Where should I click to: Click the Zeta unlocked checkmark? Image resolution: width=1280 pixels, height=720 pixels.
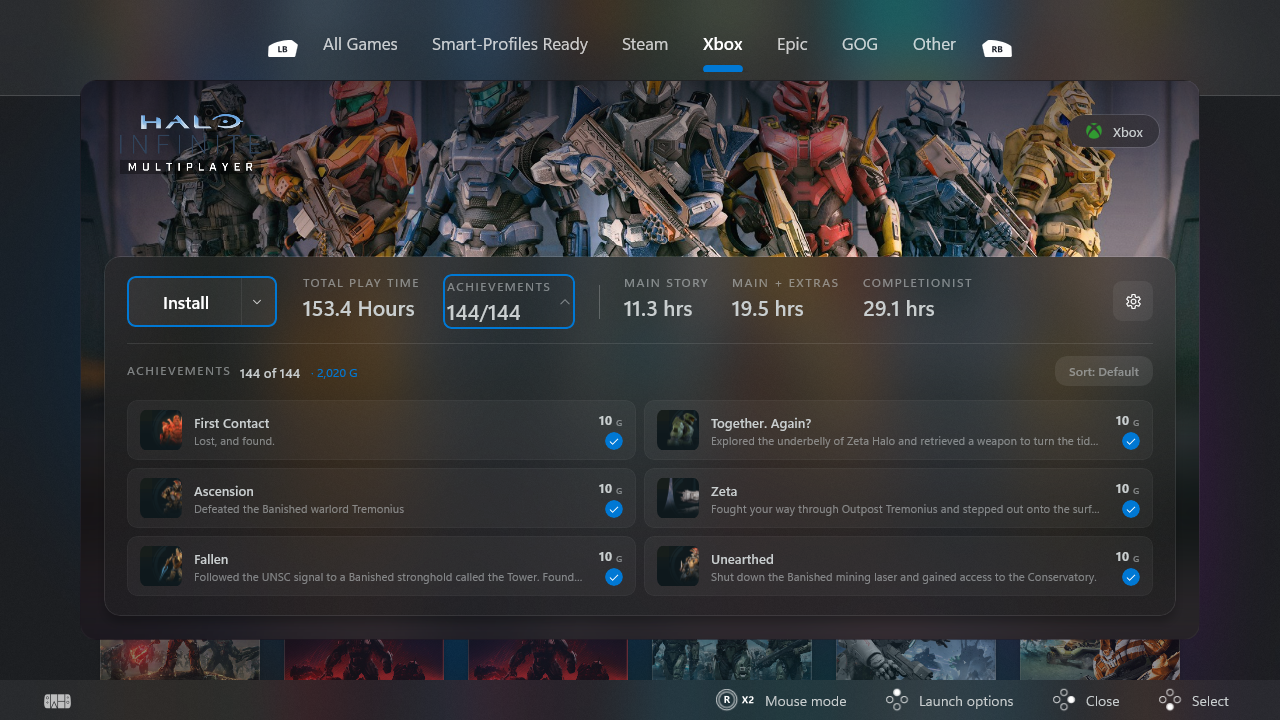click(1131, 509)
